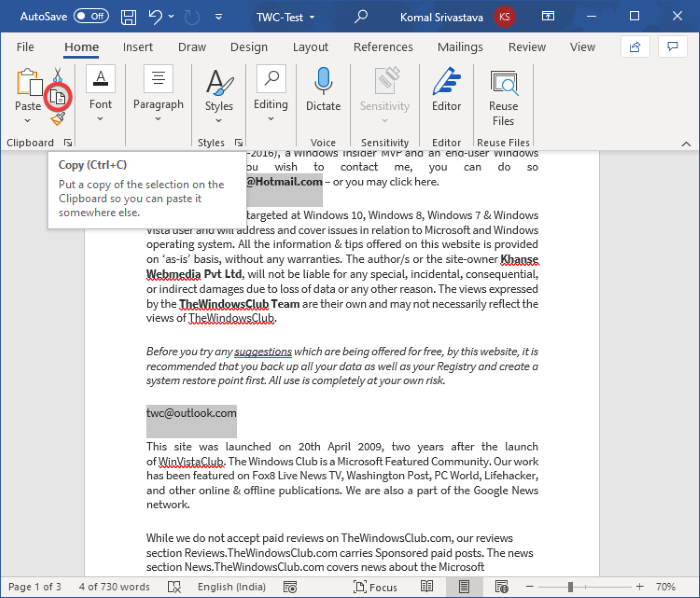
Task: Click the macro recording status icon
Action: click(x=290, y=587)
